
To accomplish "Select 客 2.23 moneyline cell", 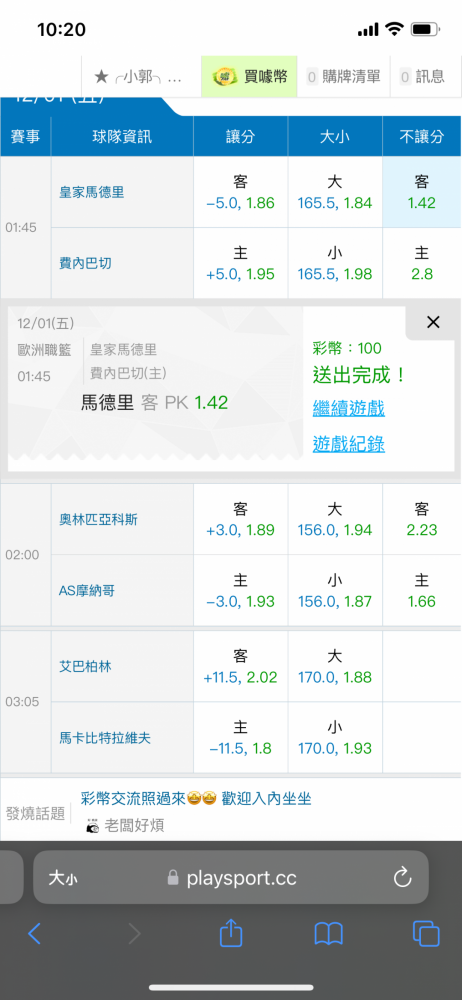I will (422, 520).
